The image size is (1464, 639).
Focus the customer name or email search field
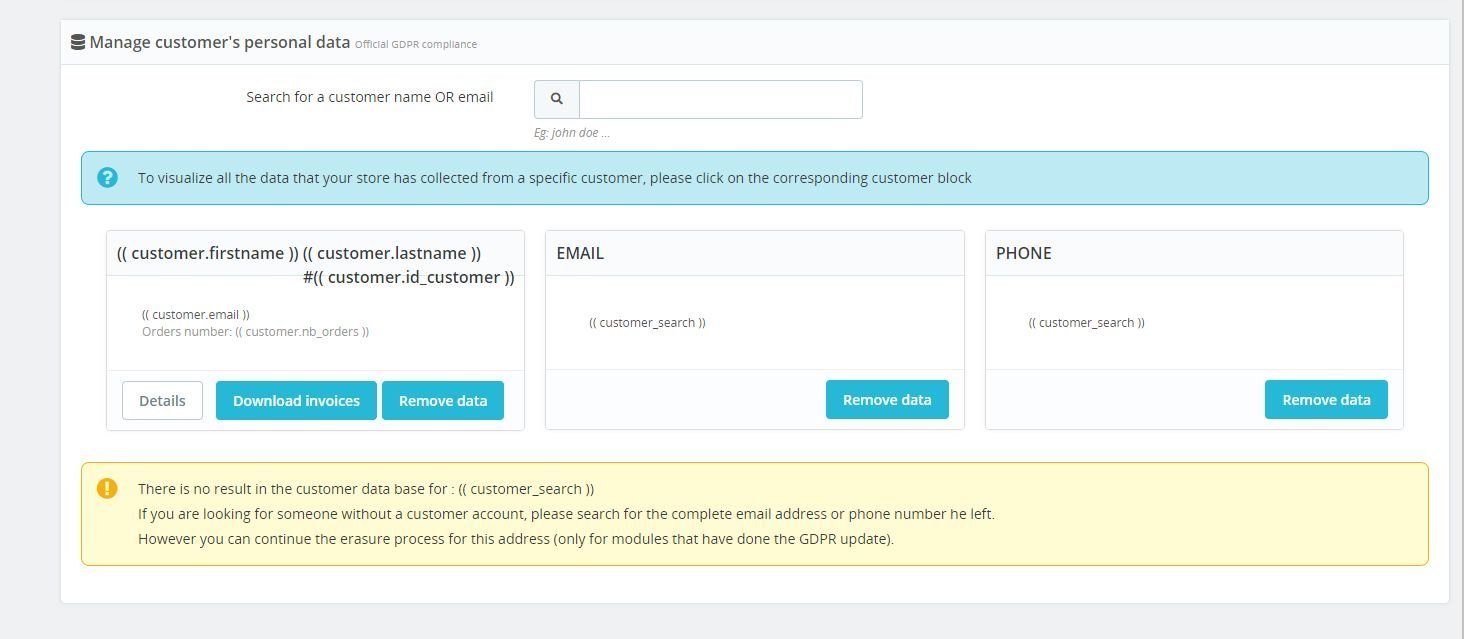(x=720, y=99)
